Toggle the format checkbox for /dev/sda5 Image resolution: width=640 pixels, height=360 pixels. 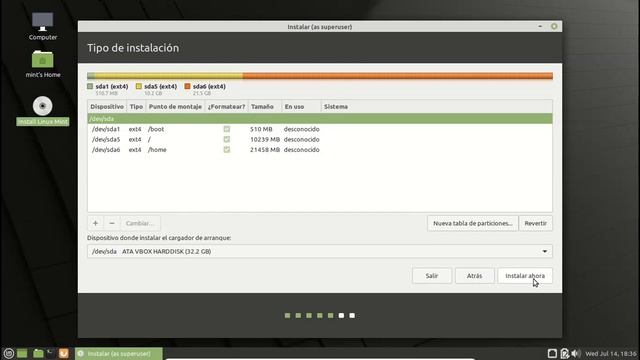tap(227, 139)
